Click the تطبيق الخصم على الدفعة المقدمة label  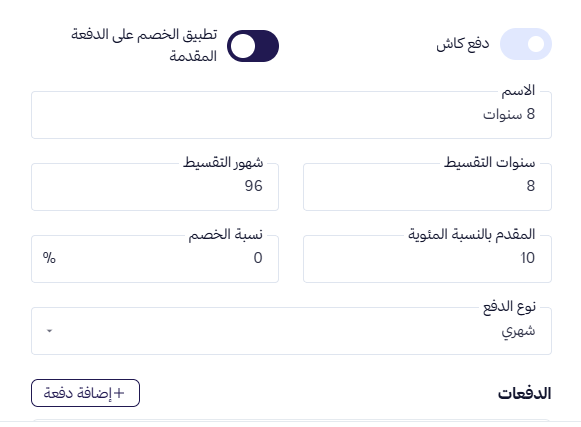[x=144, y=45]
